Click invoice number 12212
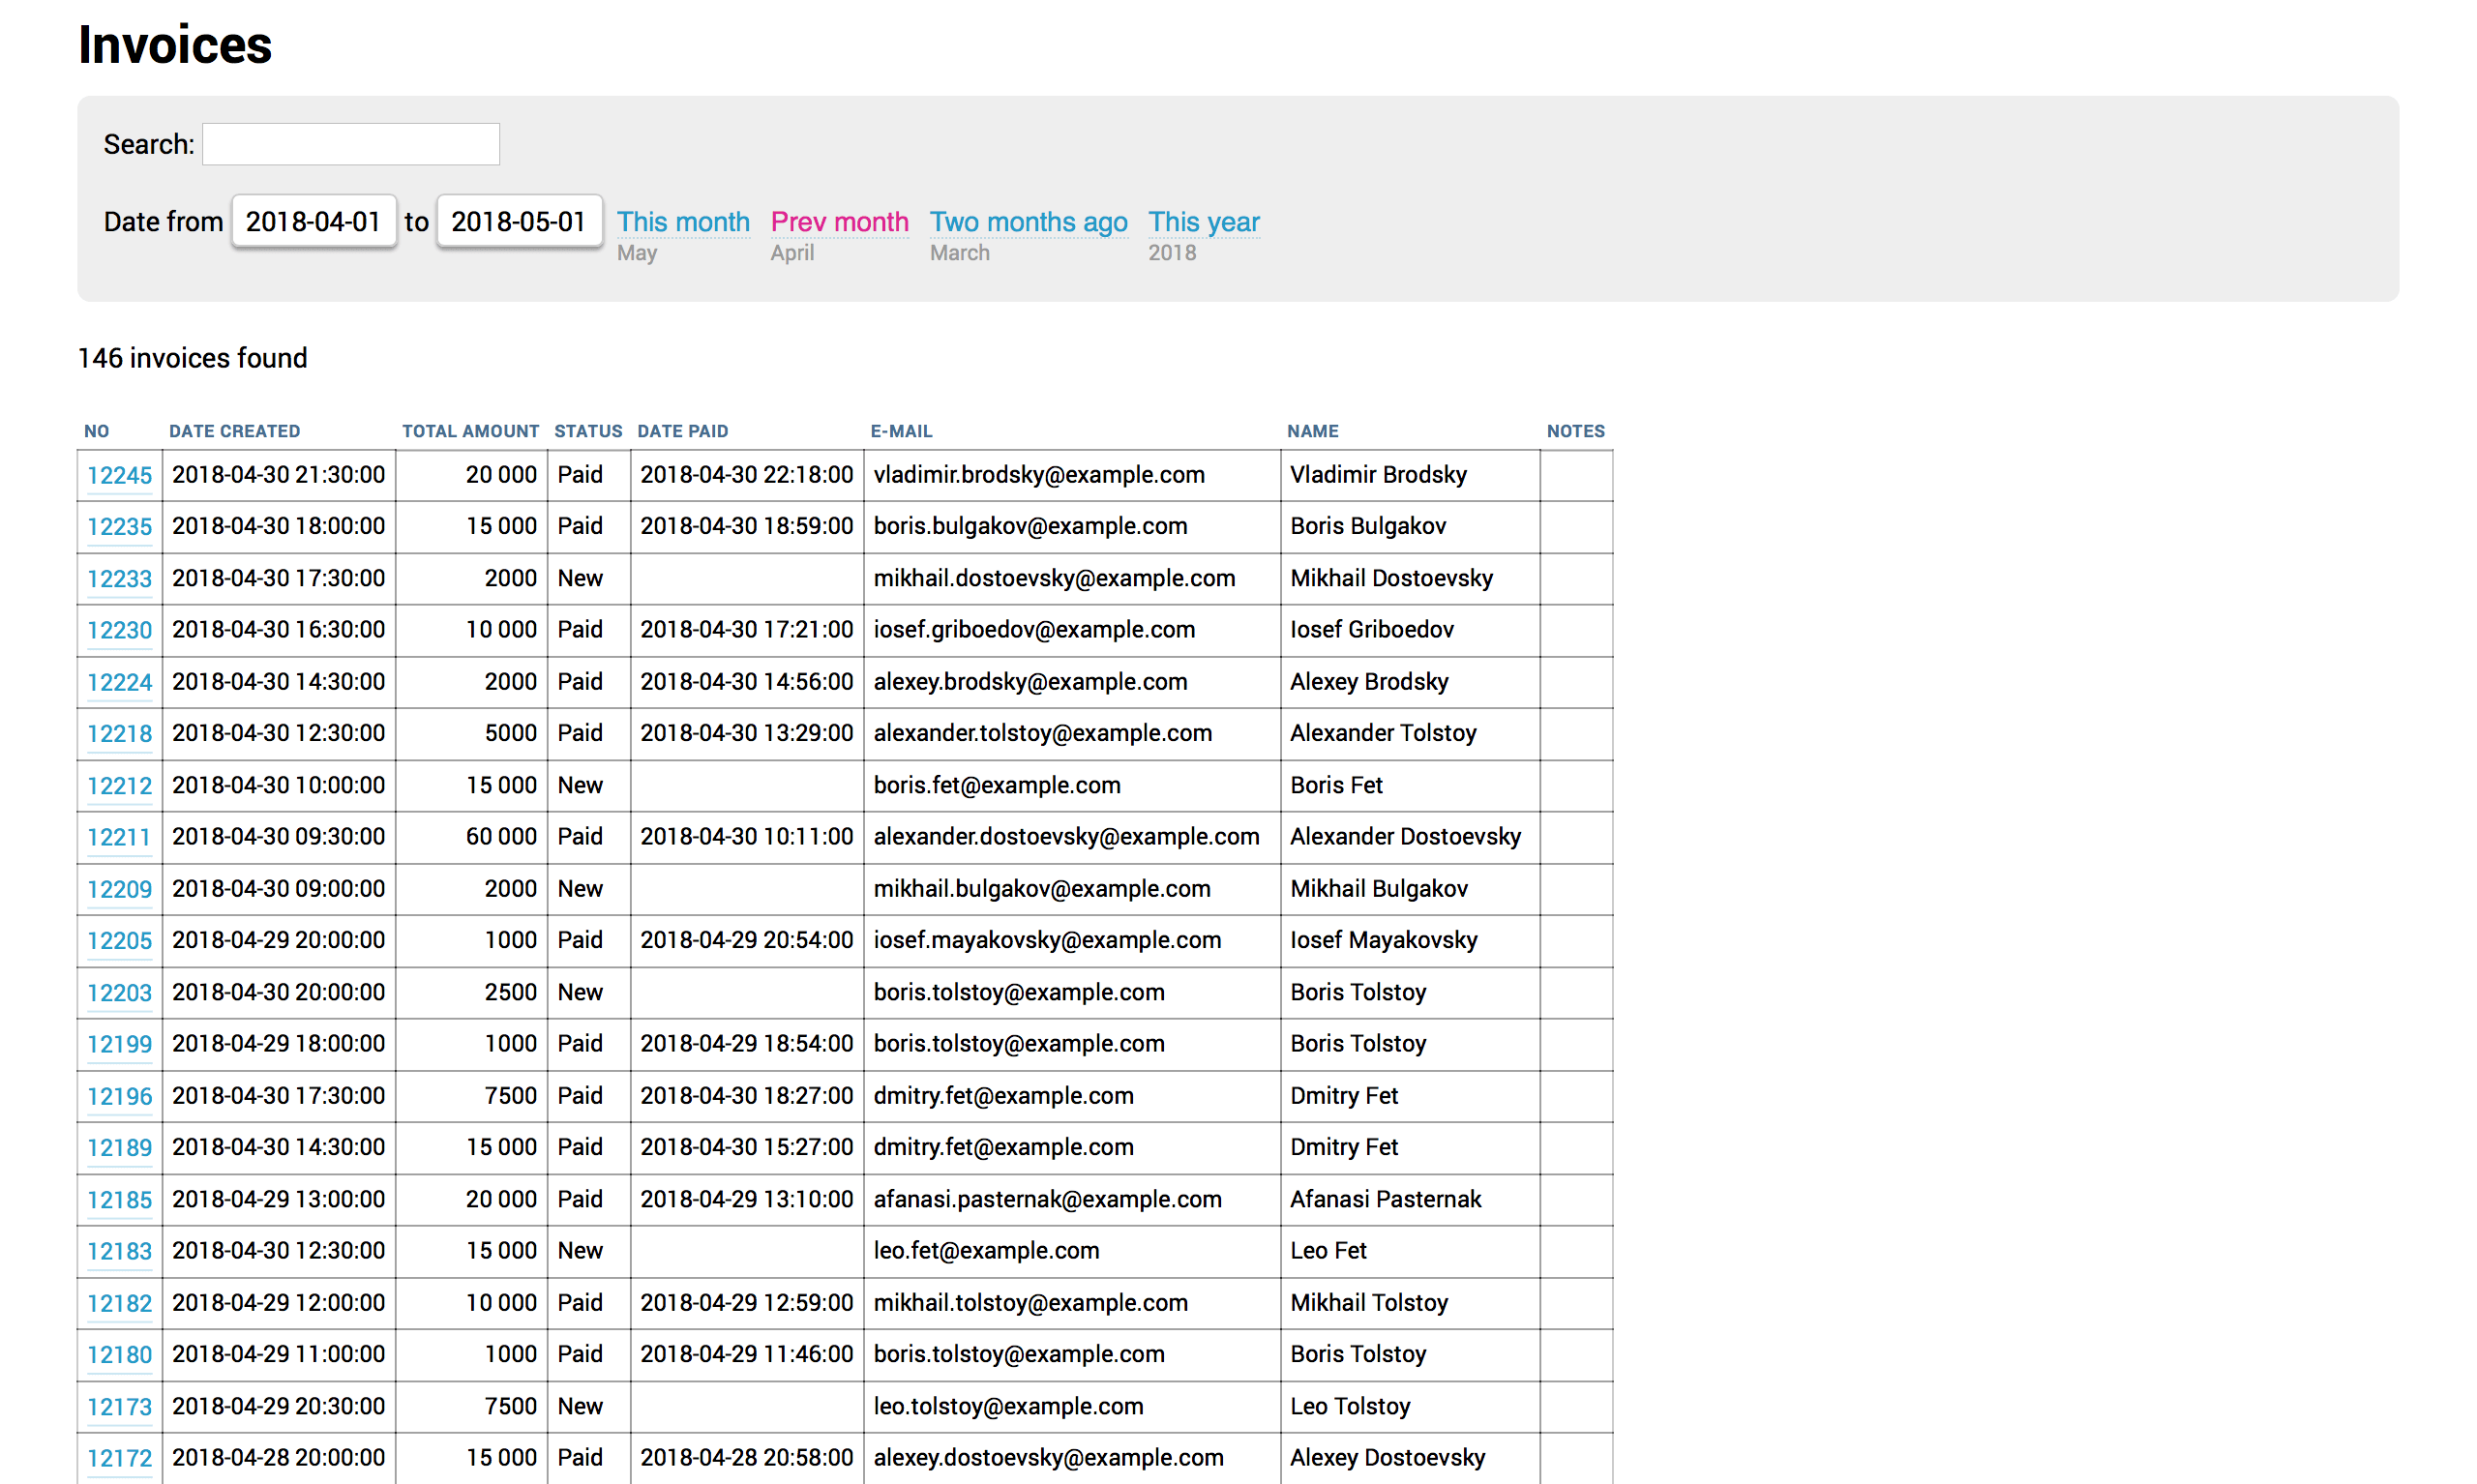The image size is (2477, 1484). [x=119, y=785]
